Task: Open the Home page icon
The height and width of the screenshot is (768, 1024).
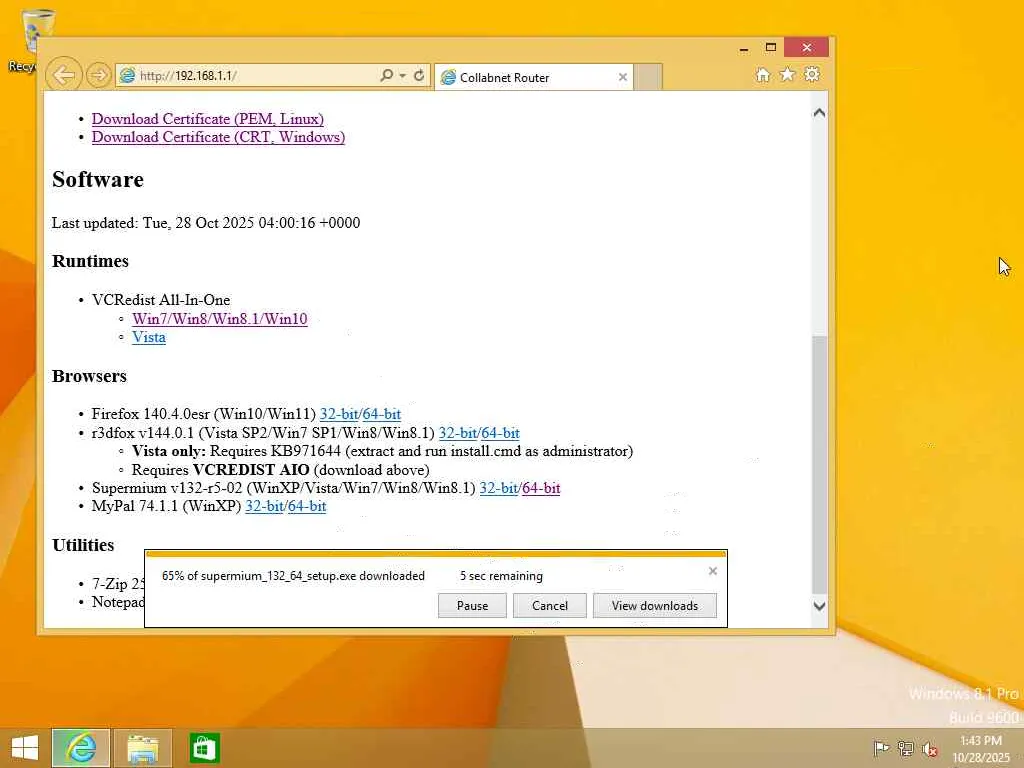Action: pyautogui.click(x=762, y=74)
